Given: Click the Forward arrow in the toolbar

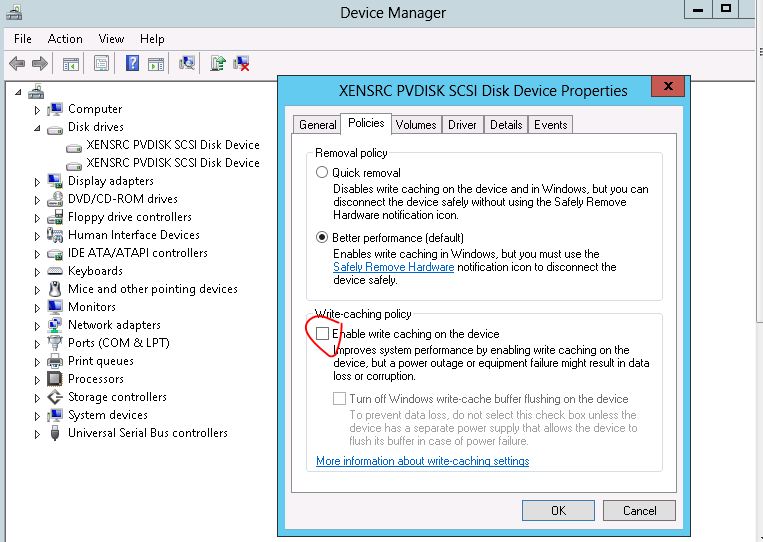Looking at the screenshot, I should click(x=40, y=63).
